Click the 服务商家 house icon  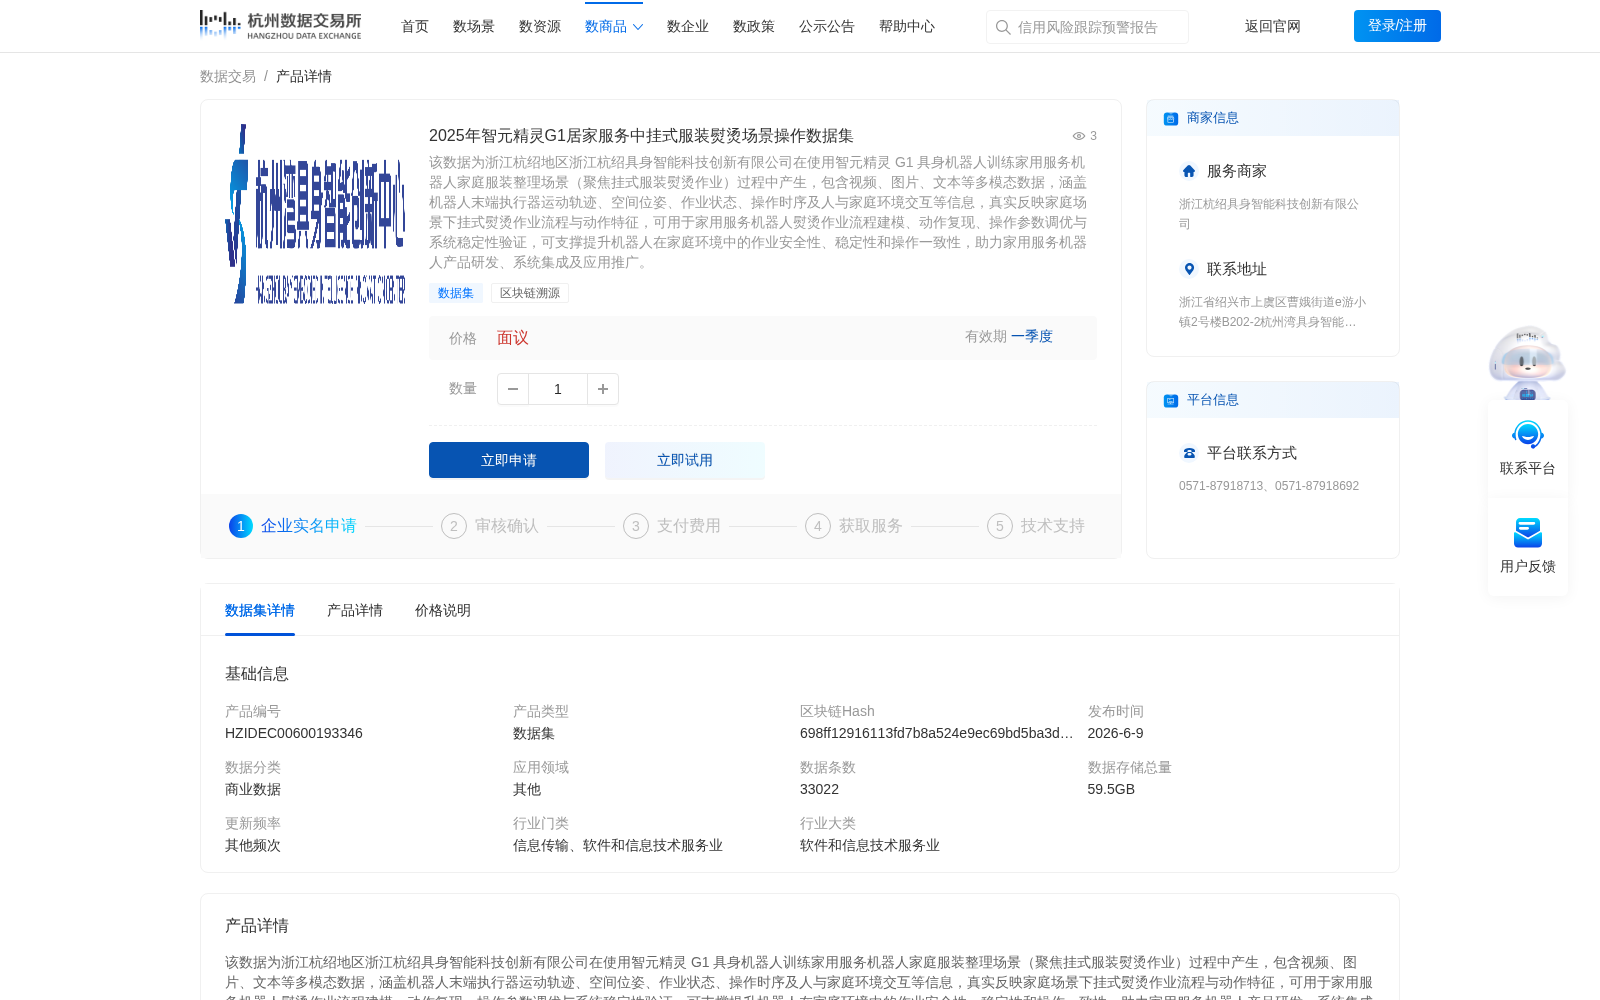tap(1189, 171)
